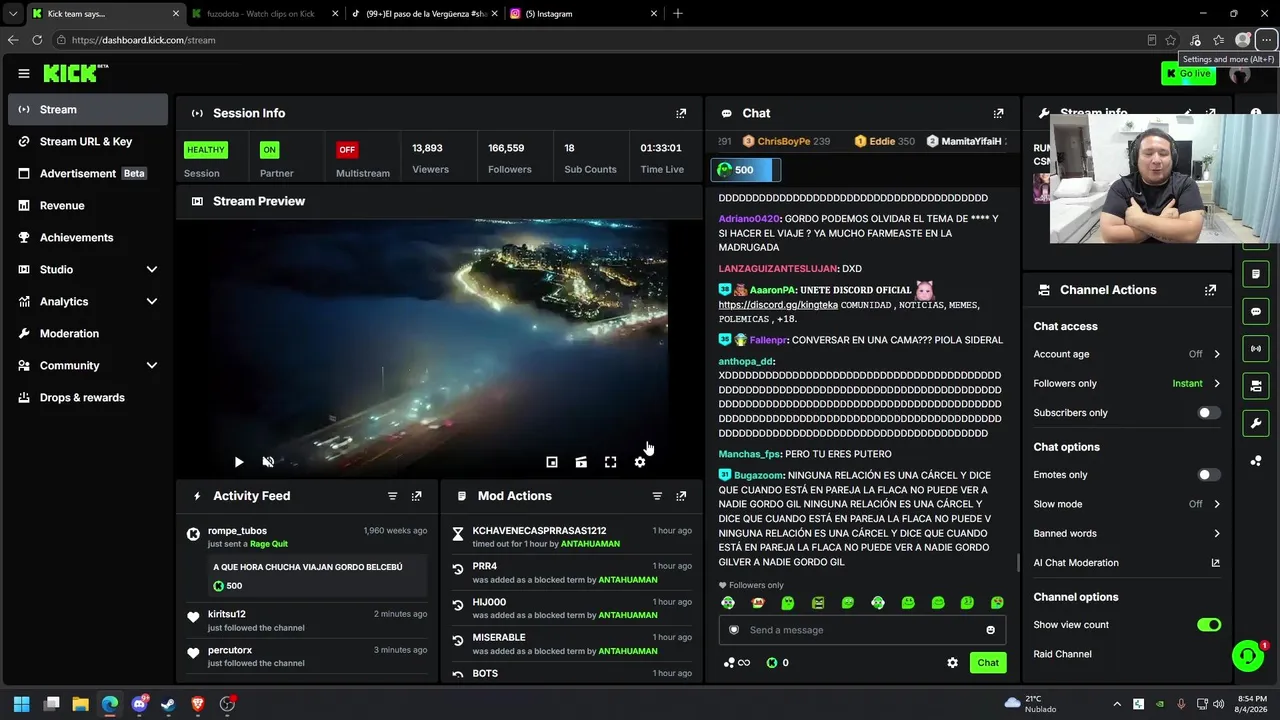The image size is (1280, 720).
Task: Open the browser tab list dropdown
Action: coord(13,14)
